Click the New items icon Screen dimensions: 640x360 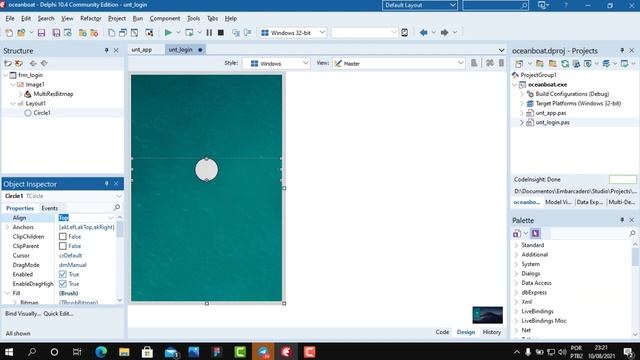[x=9, y=33]
